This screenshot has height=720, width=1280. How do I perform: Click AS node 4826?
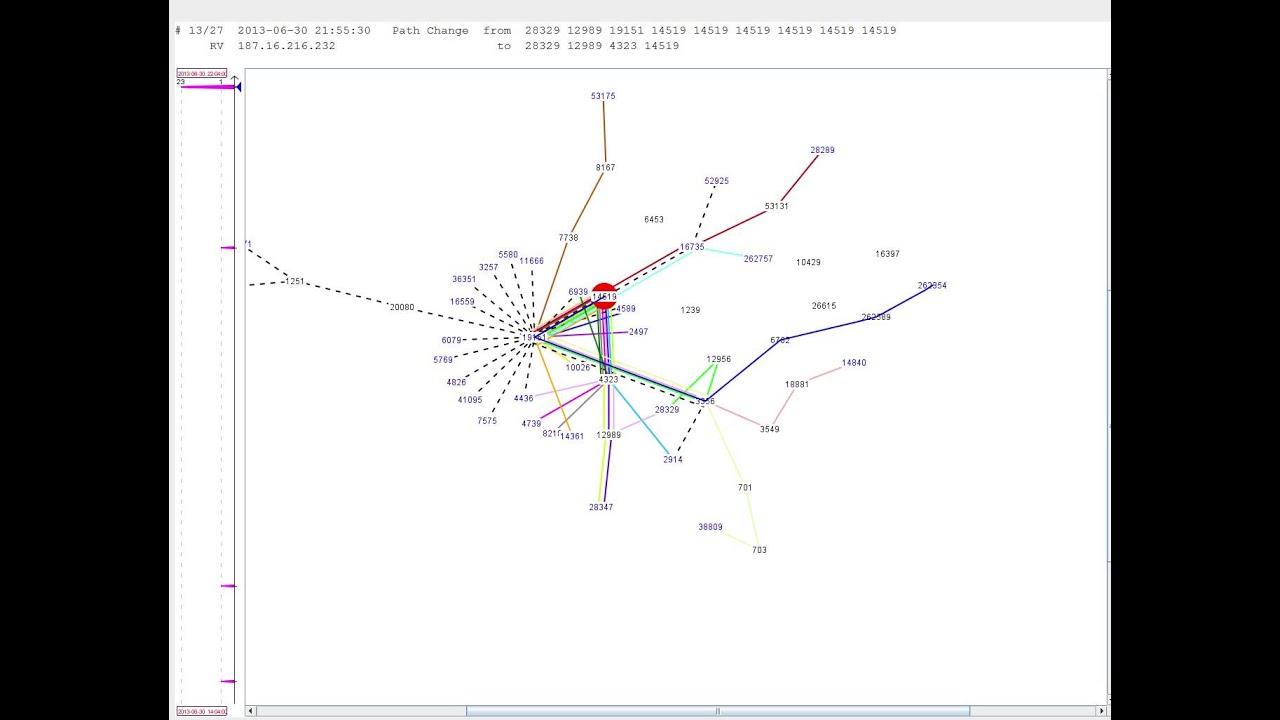pos(456,382)
